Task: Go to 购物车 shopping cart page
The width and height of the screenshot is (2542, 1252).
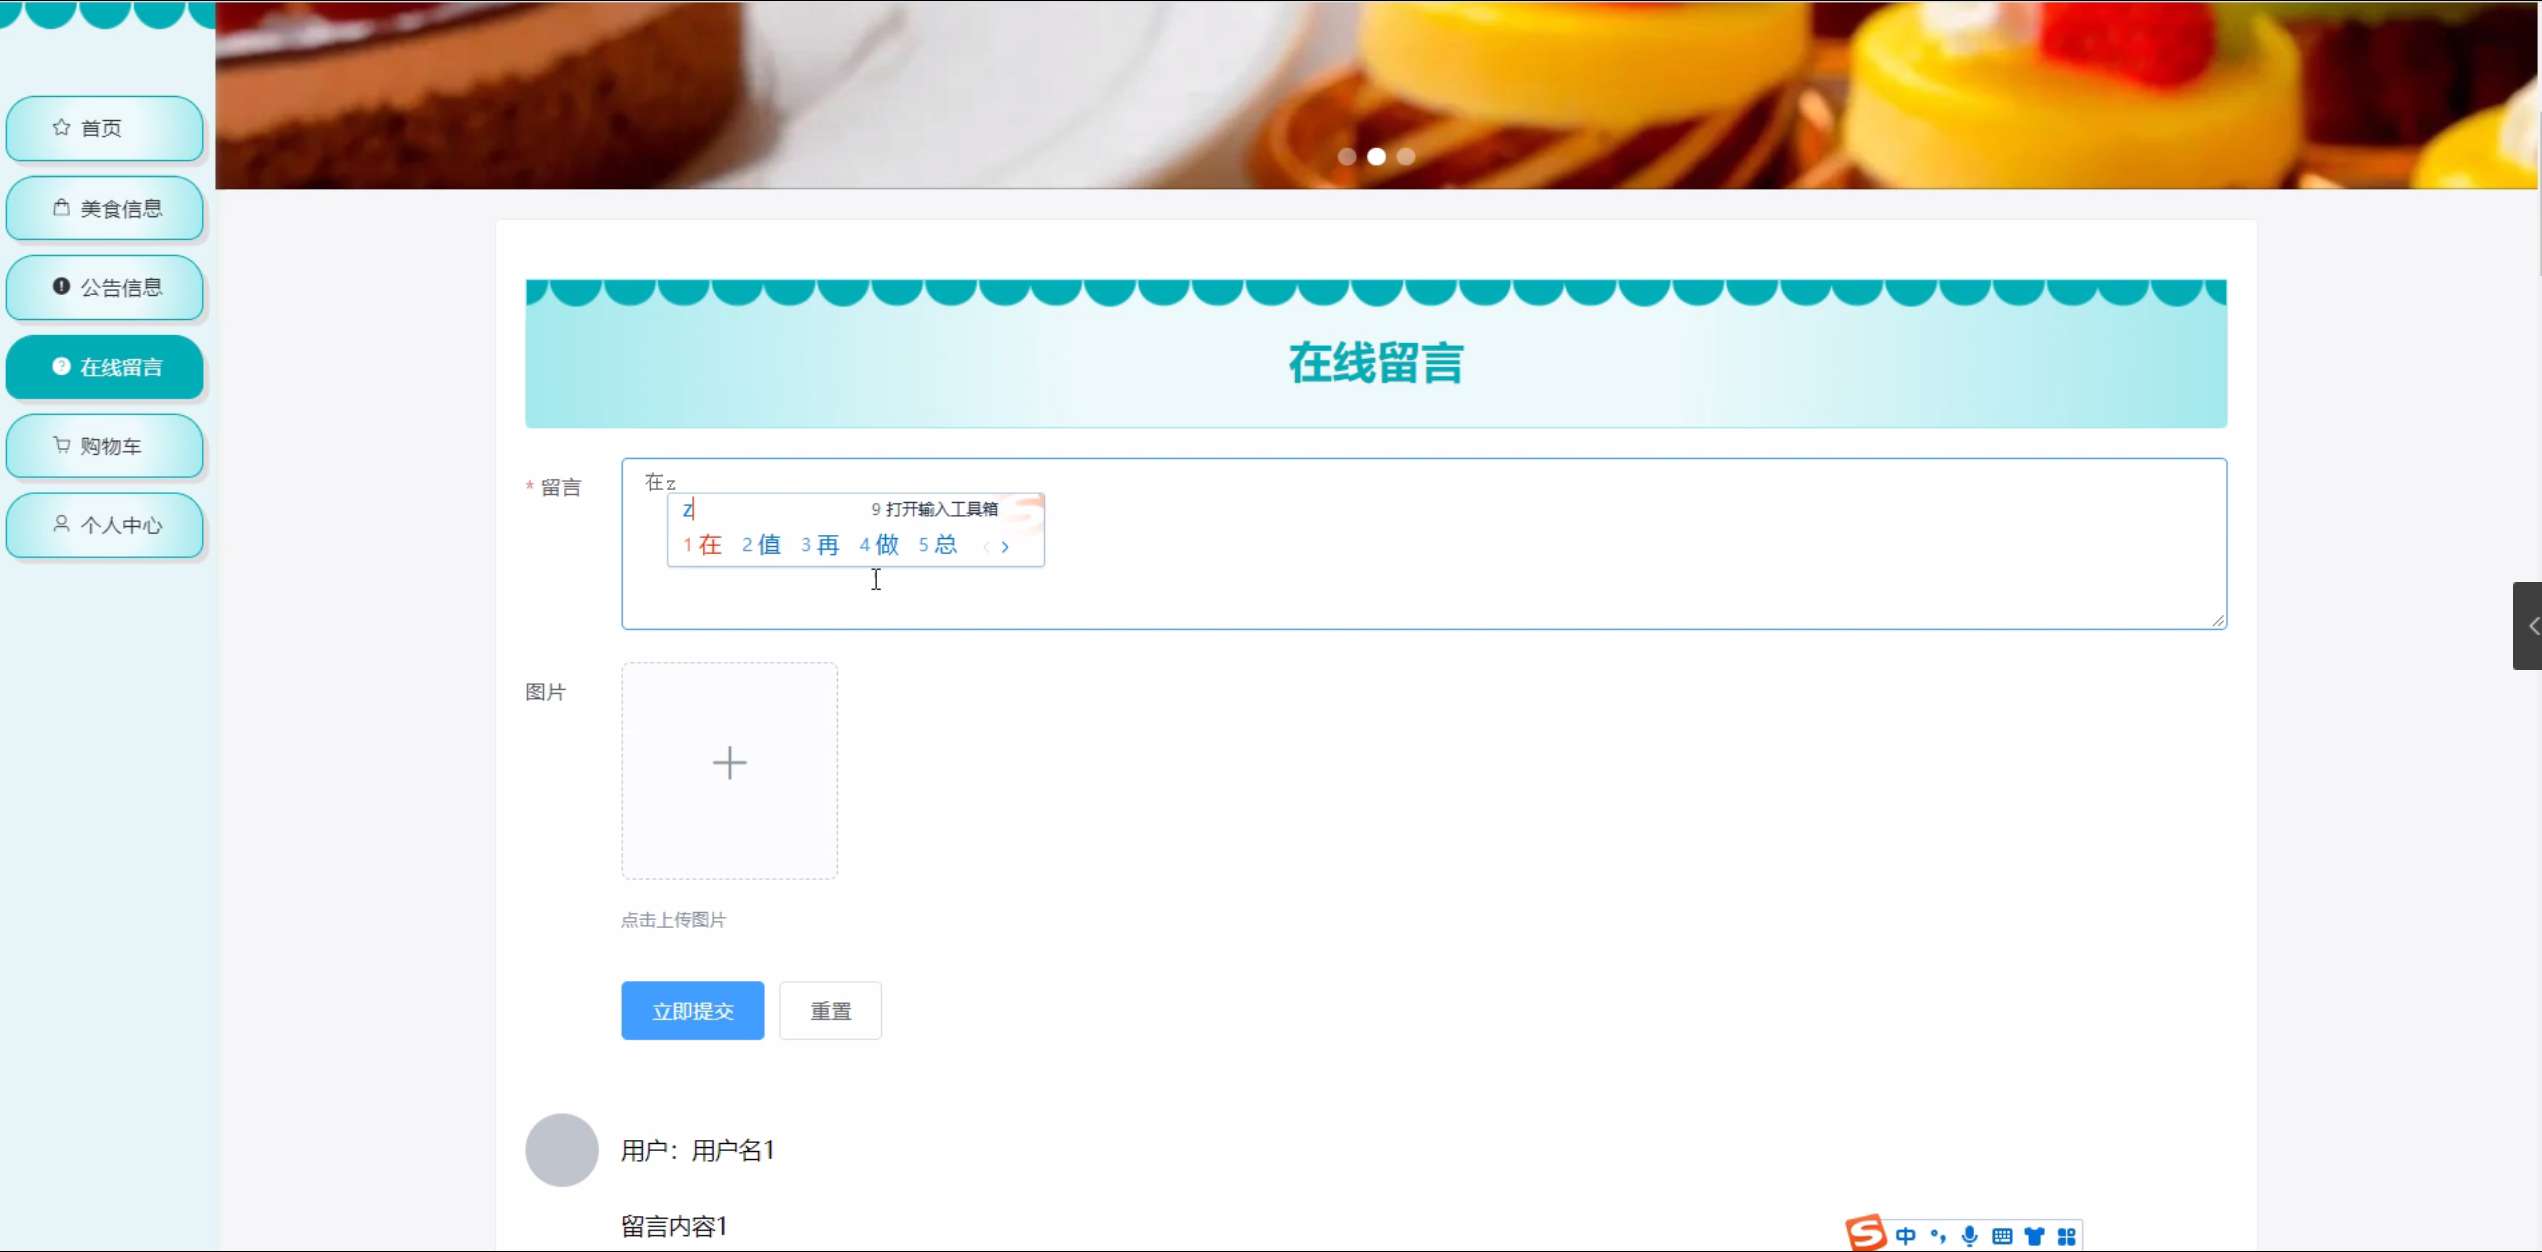Action: [105, 446]
